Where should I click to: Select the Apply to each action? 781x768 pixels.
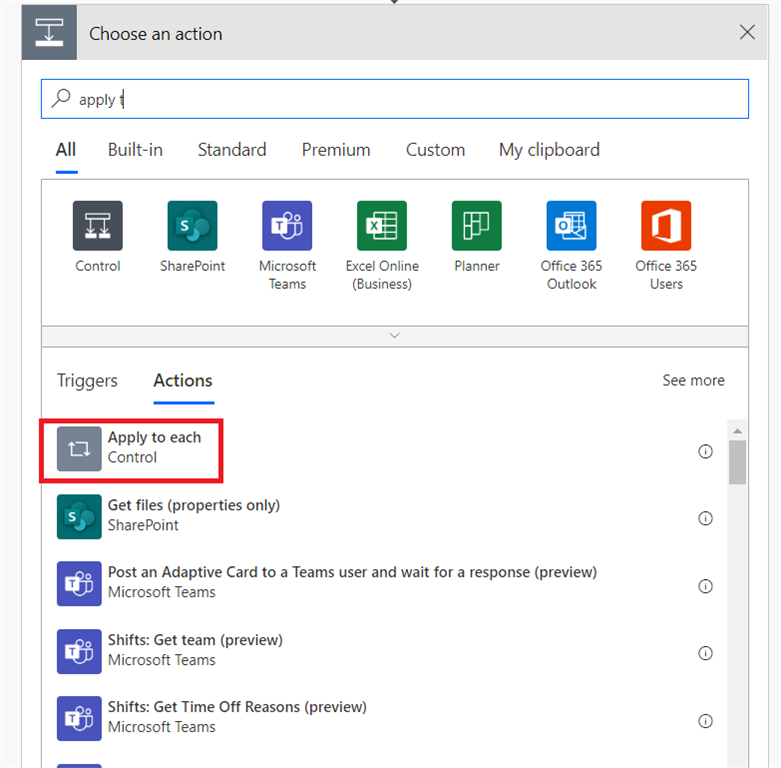(x=385, y=449)
